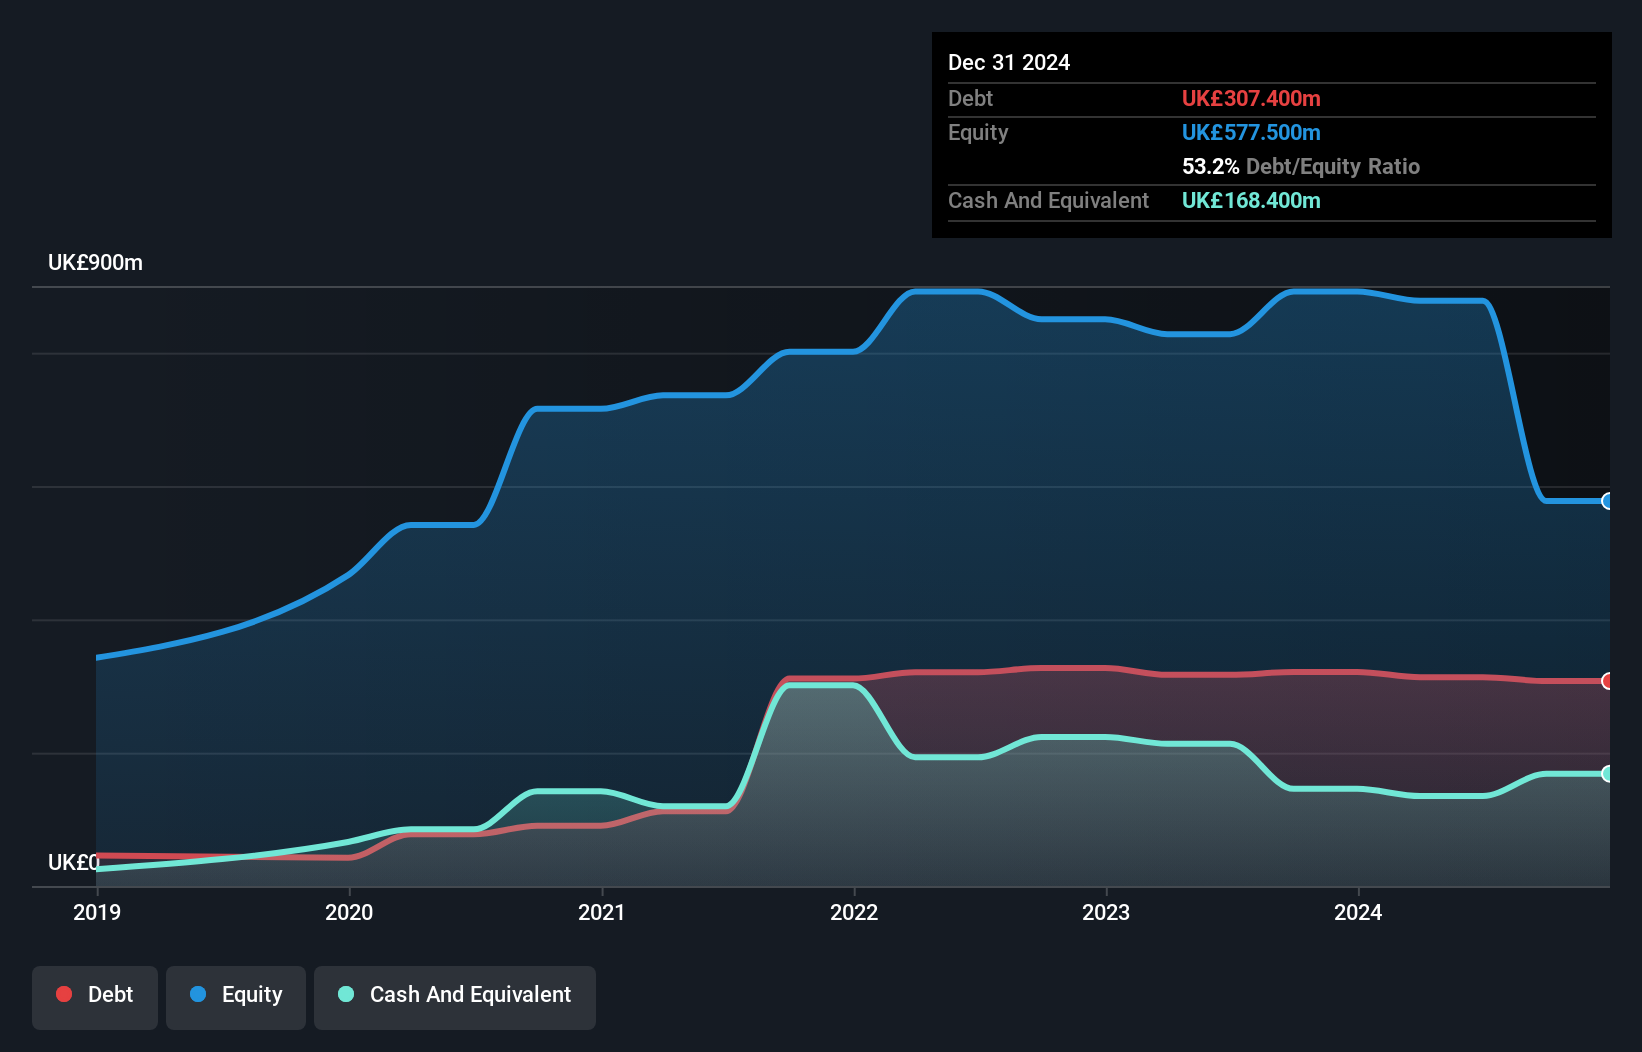Click the teal Cash And Equivalent legend dot
This screenshot has height=1052, width=1642.
[x=346, y=994]
